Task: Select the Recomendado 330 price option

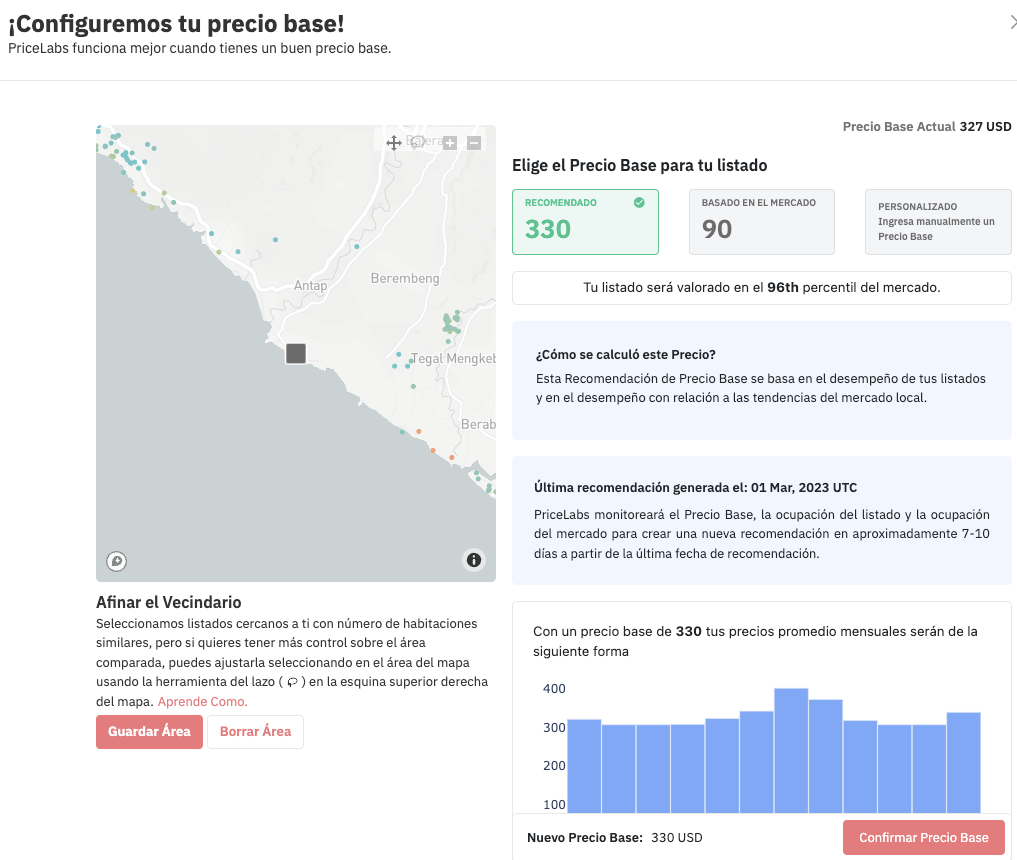Action: 585,222
